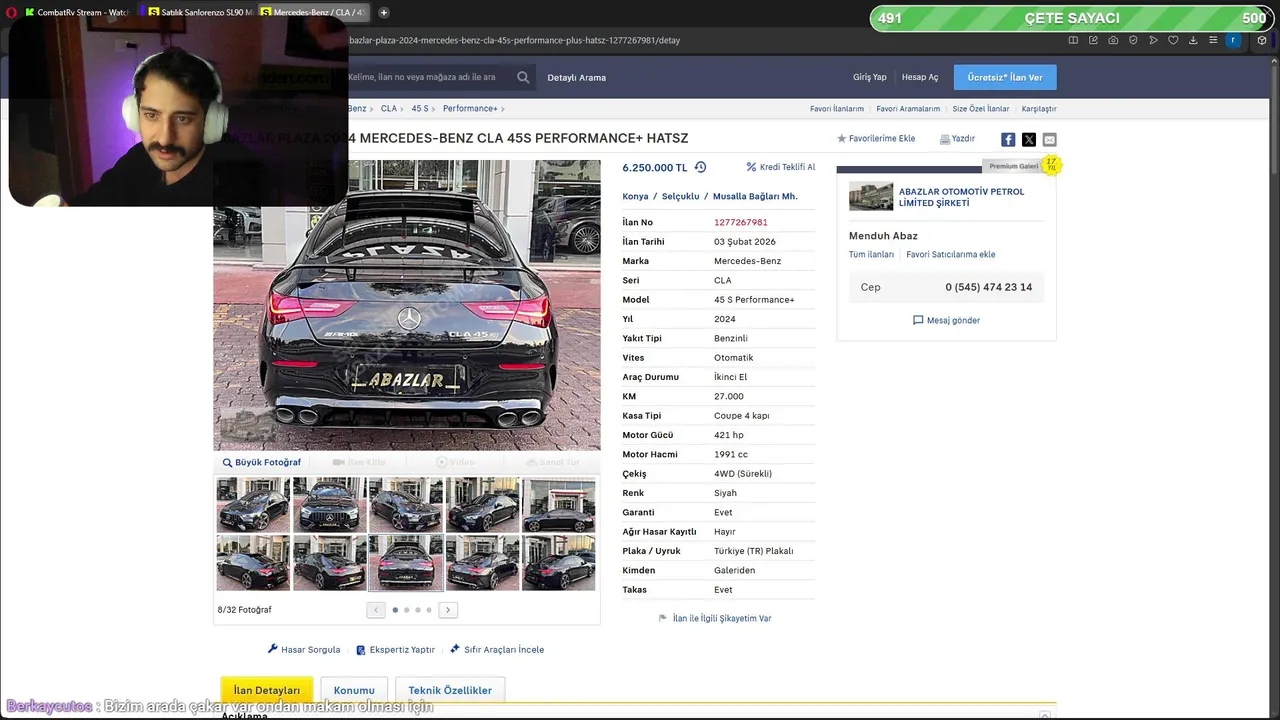Go to previous thumbnail page arrow
The image size is (1280, 720).
pos(376,609)
